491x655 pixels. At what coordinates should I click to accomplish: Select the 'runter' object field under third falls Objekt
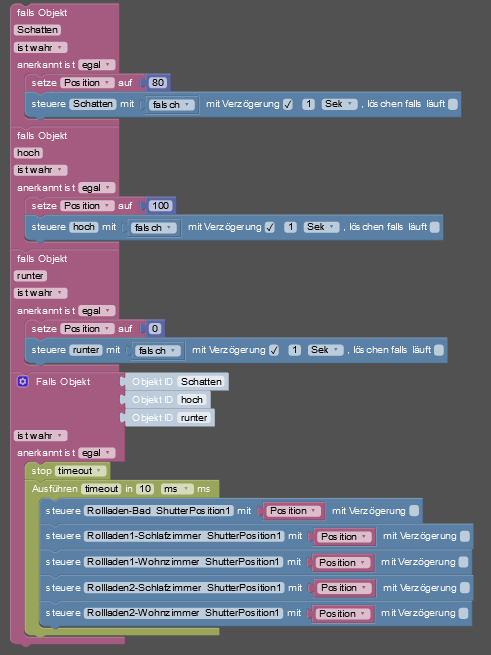[x=30, y=276]
